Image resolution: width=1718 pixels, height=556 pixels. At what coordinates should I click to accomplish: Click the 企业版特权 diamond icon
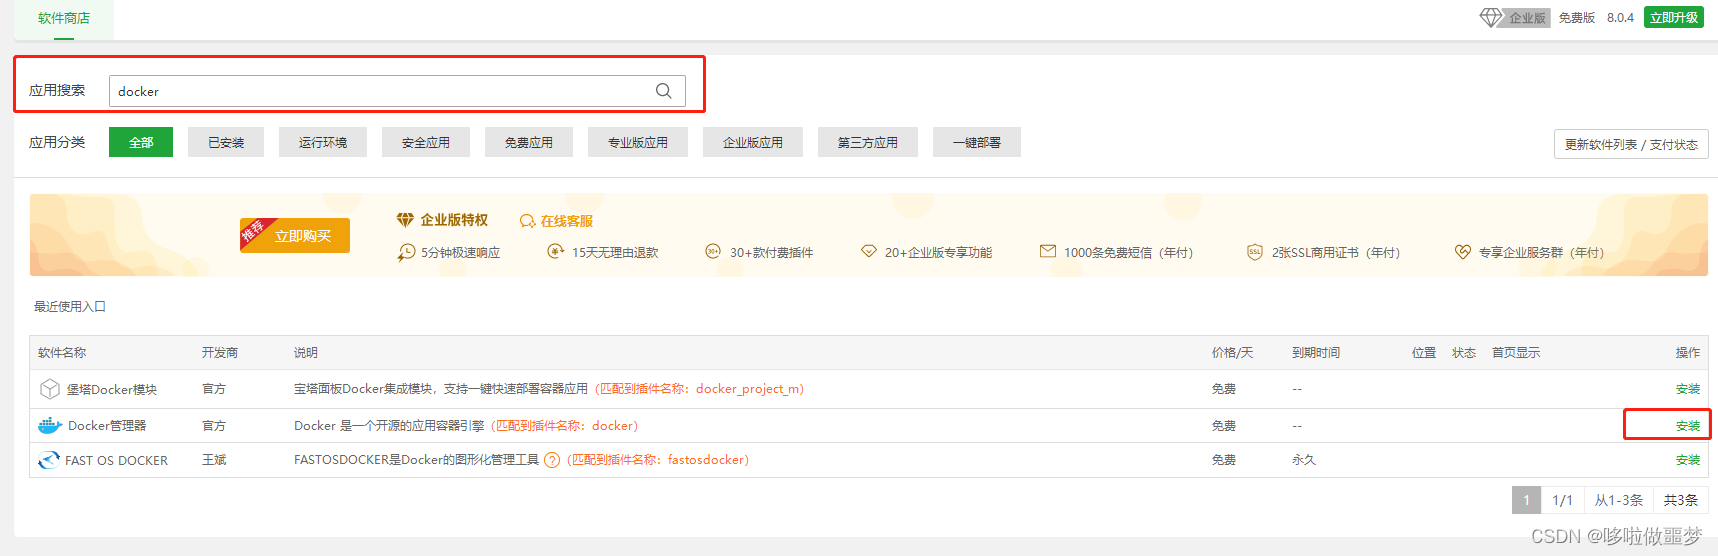tap(405, 220)
